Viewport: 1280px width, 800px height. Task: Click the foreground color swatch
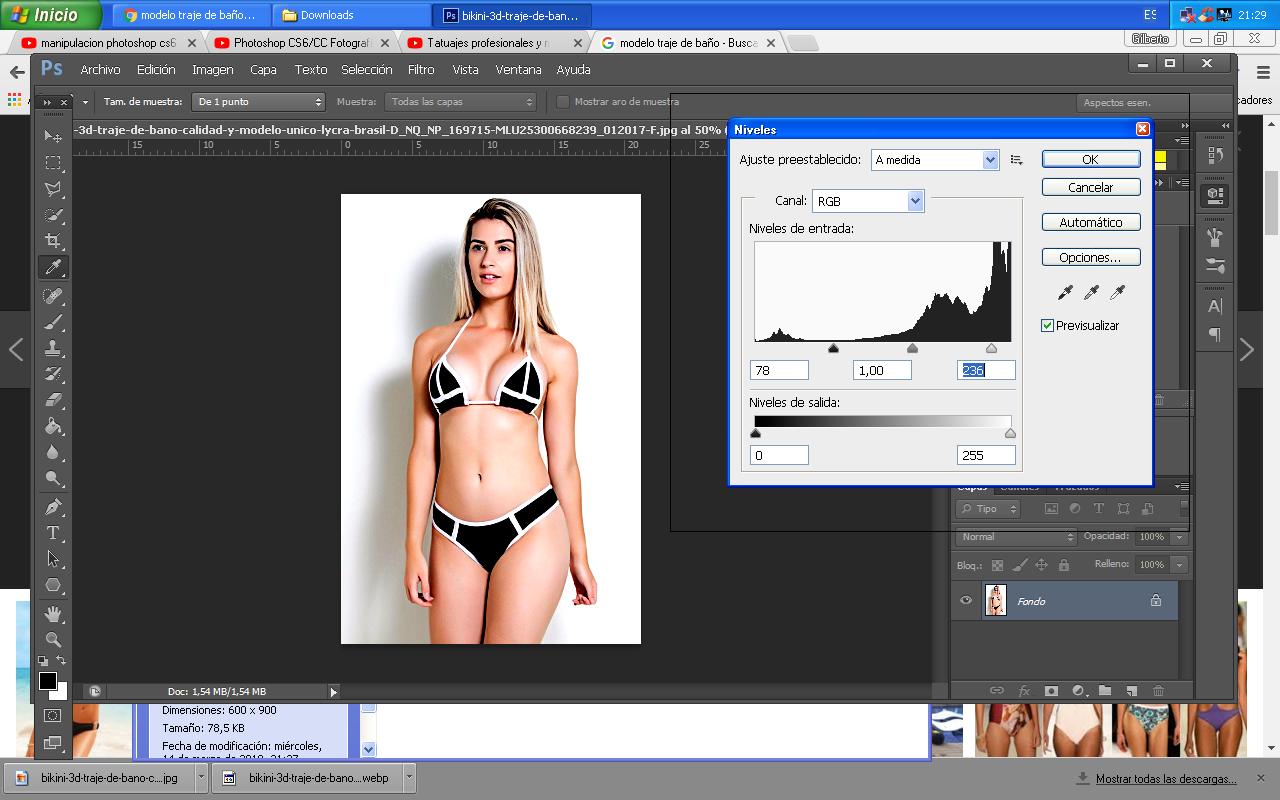pyautogui.click(x=47, y=681)
